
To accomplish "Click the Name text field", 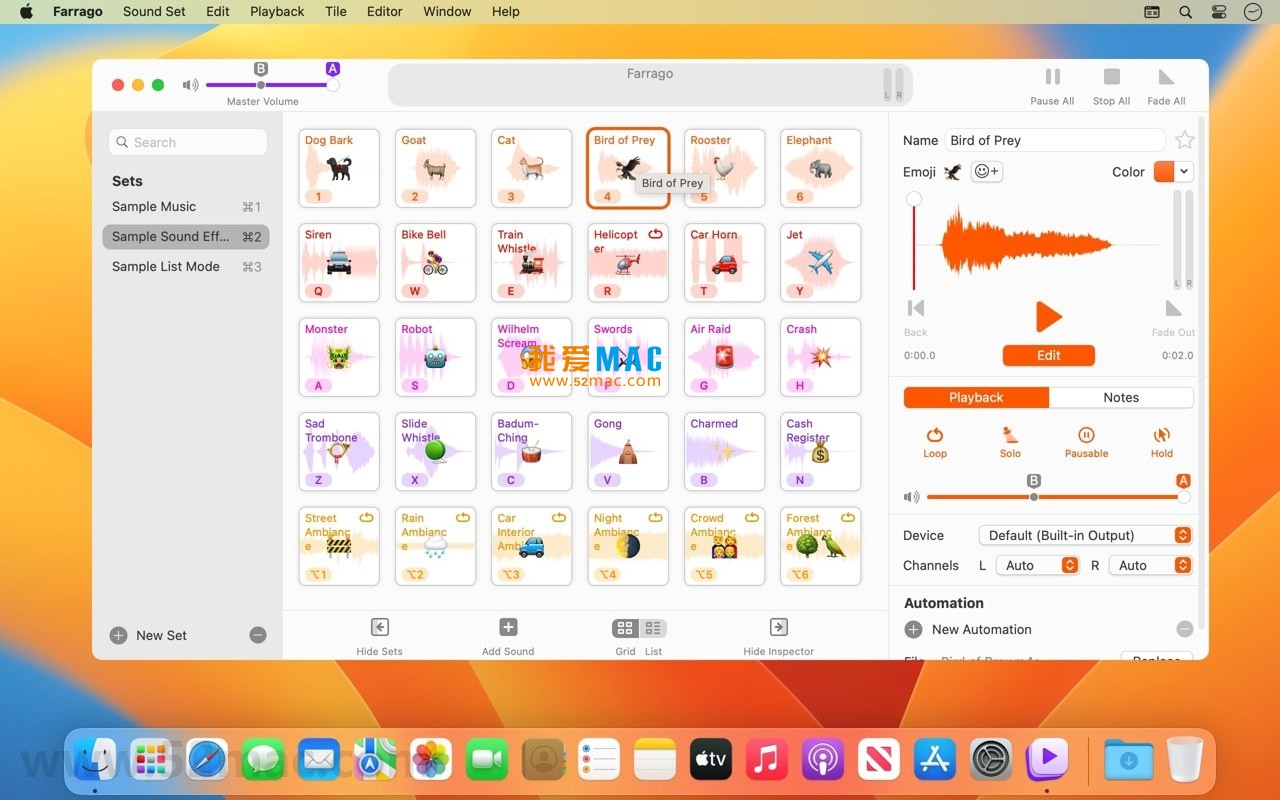I will click(1055, 140).
